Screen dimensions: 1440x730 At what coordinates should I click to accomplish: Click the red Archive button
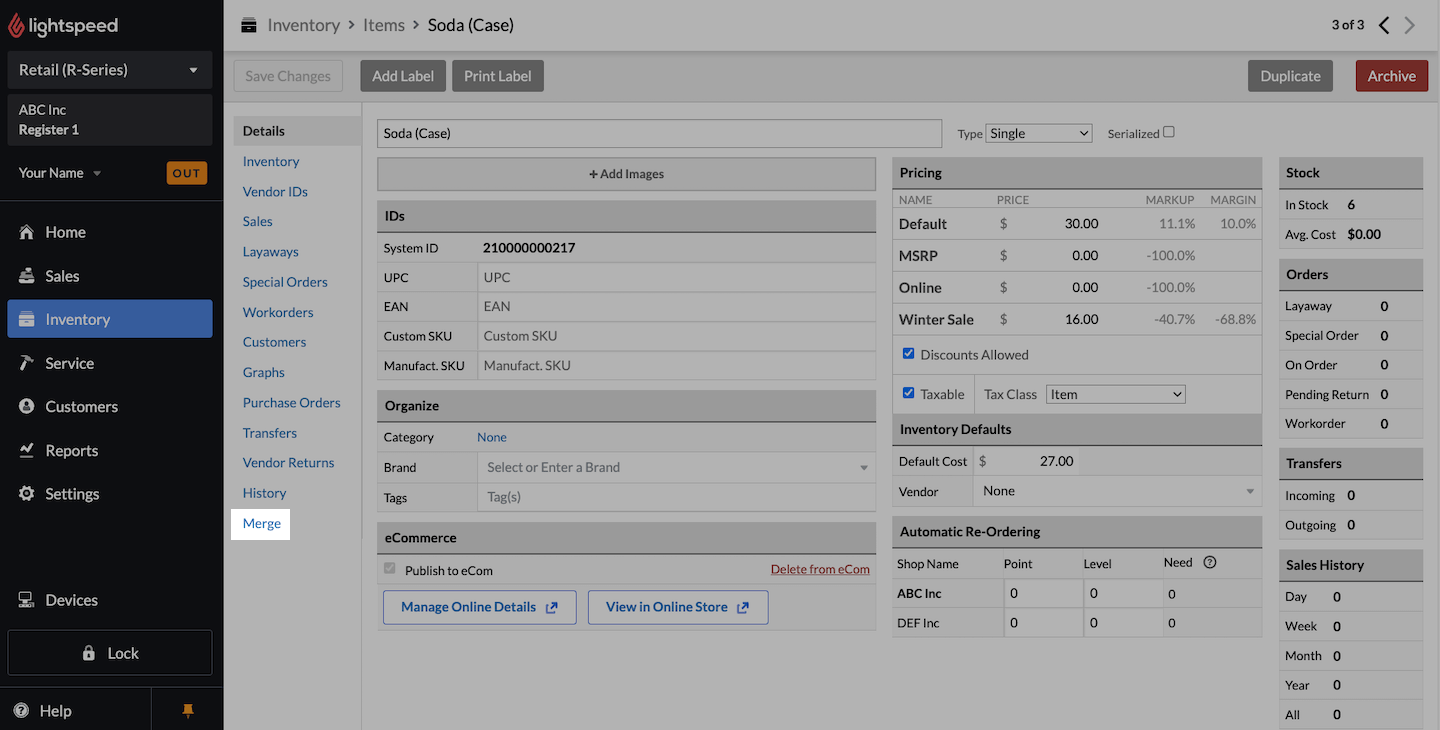[1391, 76]
